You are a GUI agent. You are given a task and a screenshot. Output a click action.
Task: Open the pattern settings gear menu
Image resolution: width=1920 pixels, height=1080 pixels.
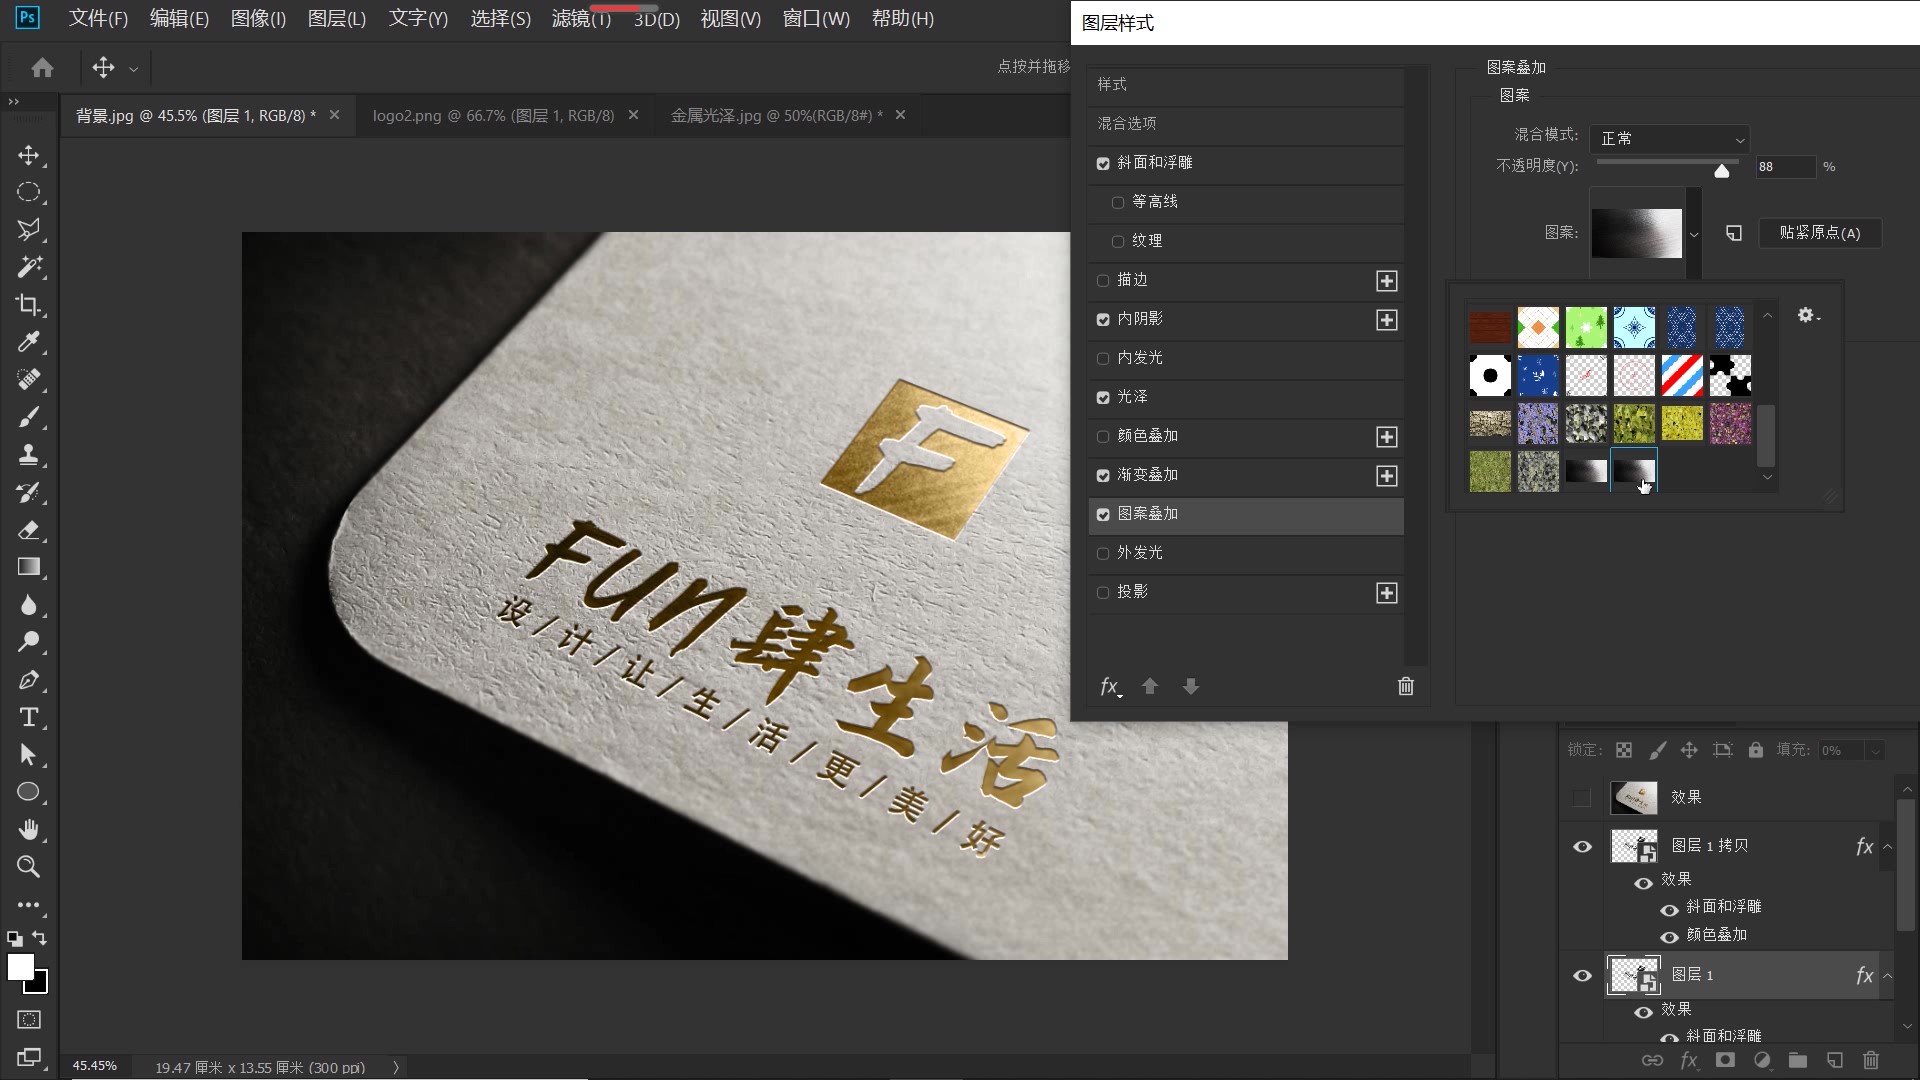point(1807,315)
